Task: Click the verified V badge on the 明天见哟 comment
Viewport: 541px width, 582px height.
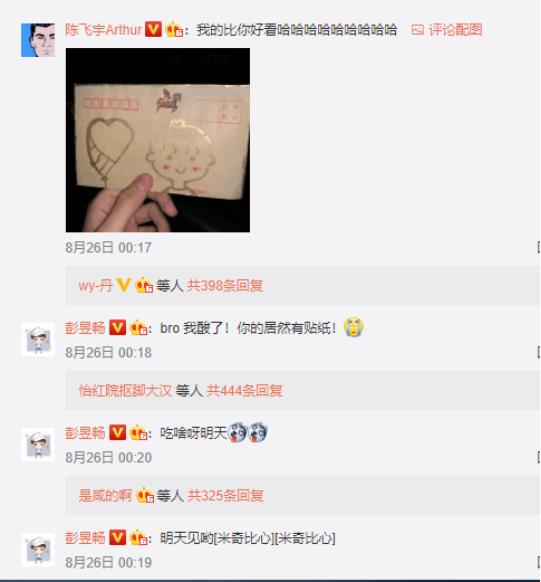Action: pos(117,537)
